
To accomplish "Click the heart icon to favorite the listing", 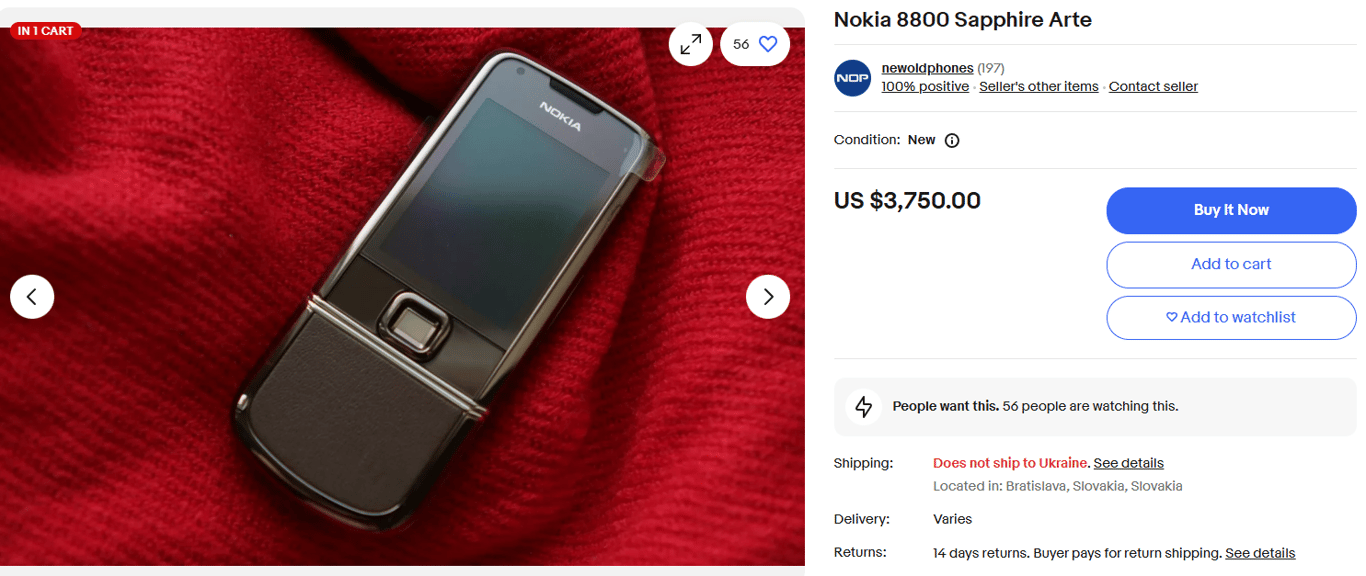I will [768, 43].
